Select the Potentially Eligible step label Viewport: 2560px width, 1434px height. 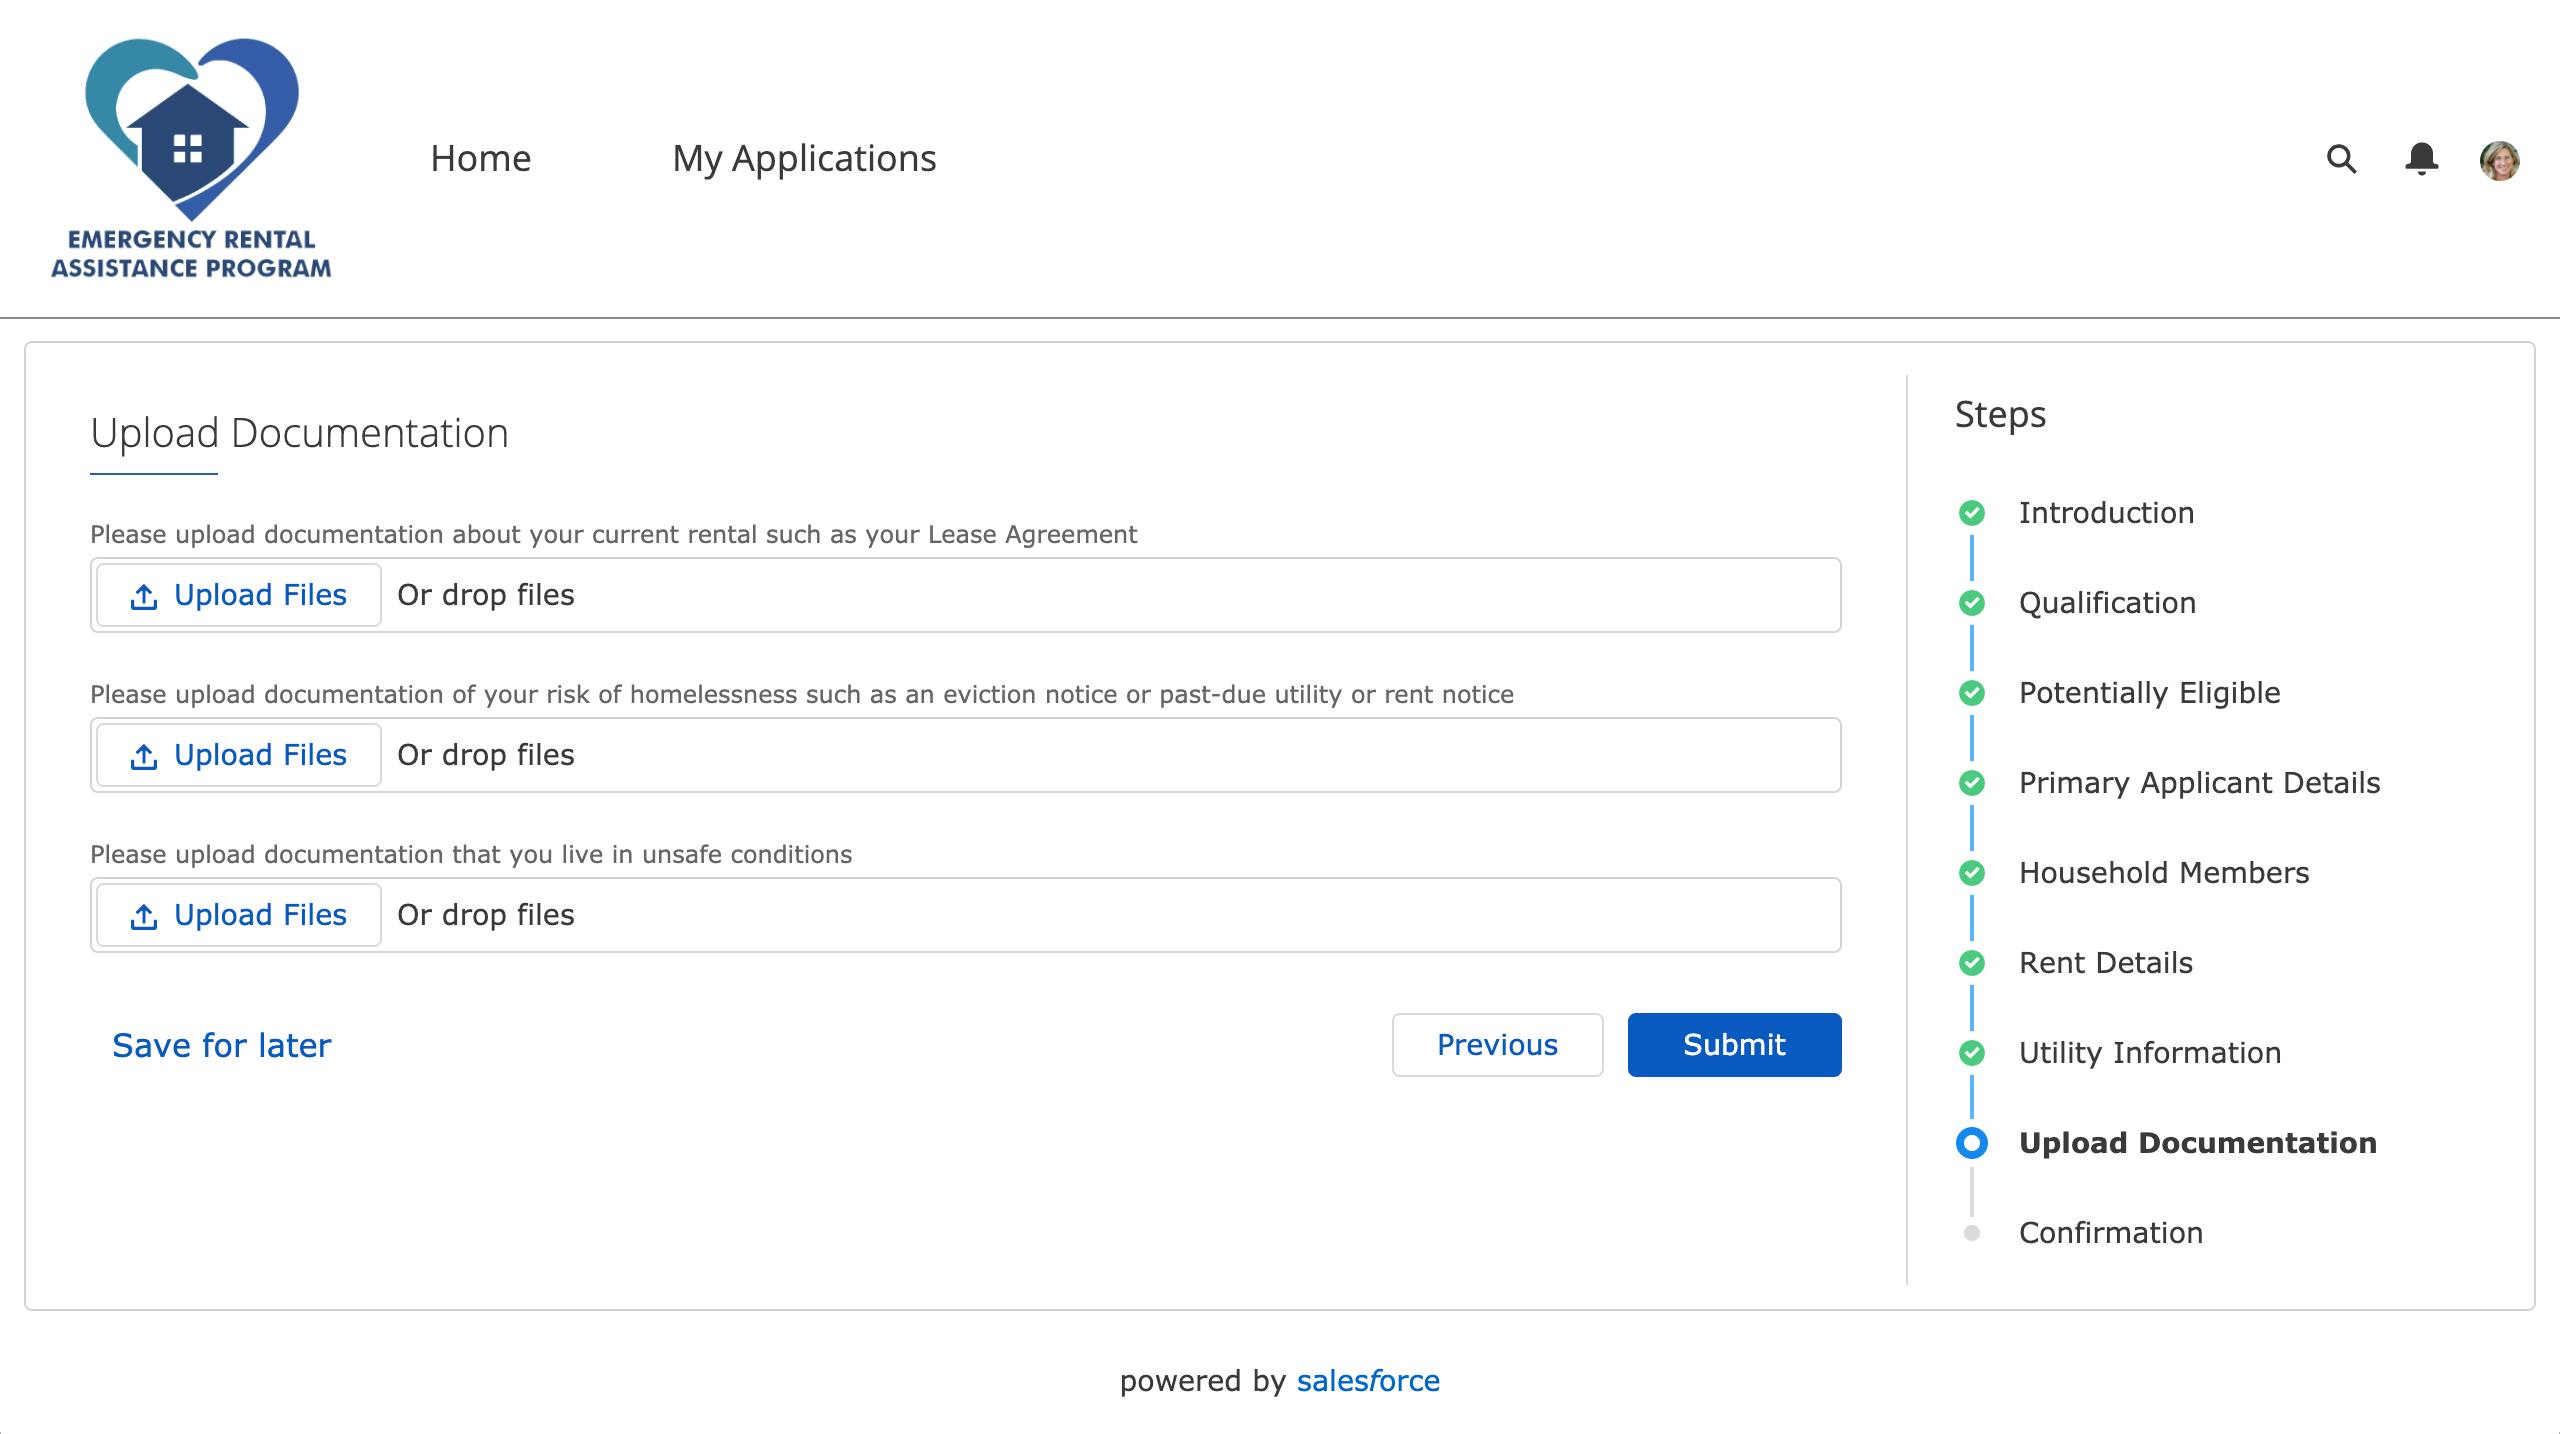point(2149,693)
